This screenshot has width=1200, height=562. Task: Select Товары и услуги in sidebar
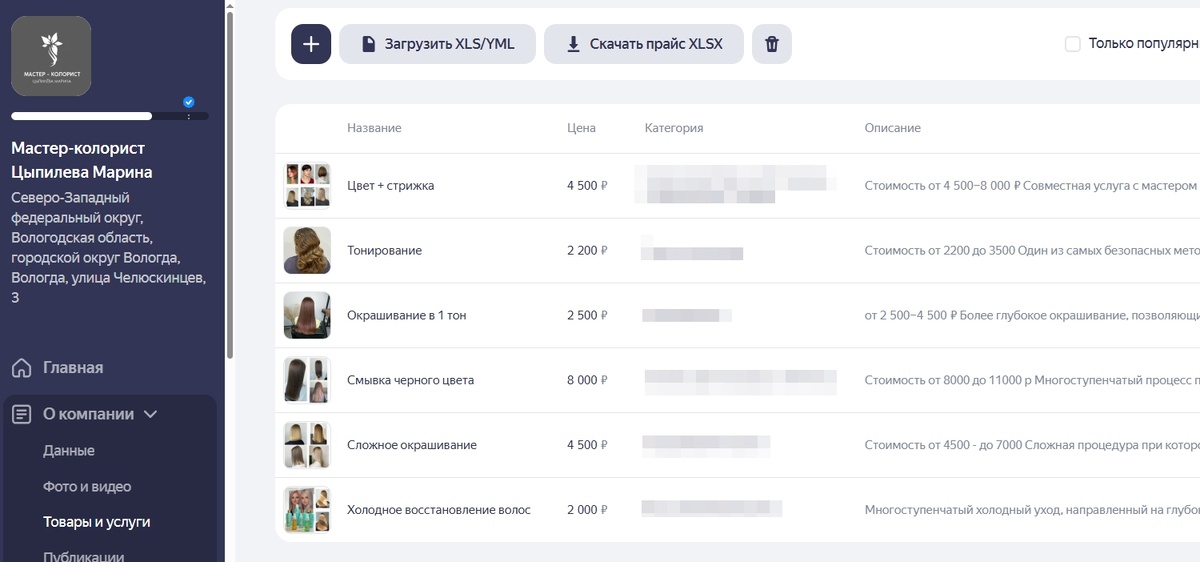(x=97, y=522)
